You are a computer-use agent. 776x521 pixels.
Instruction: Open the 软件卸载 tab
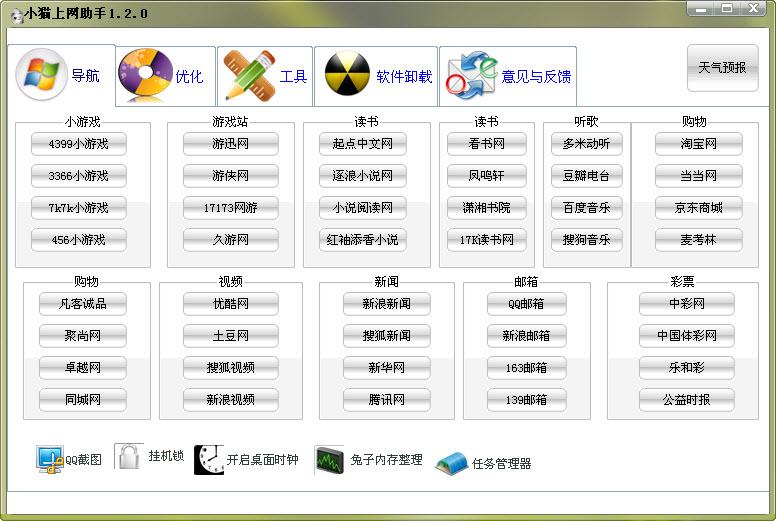[x=376, y=76]
